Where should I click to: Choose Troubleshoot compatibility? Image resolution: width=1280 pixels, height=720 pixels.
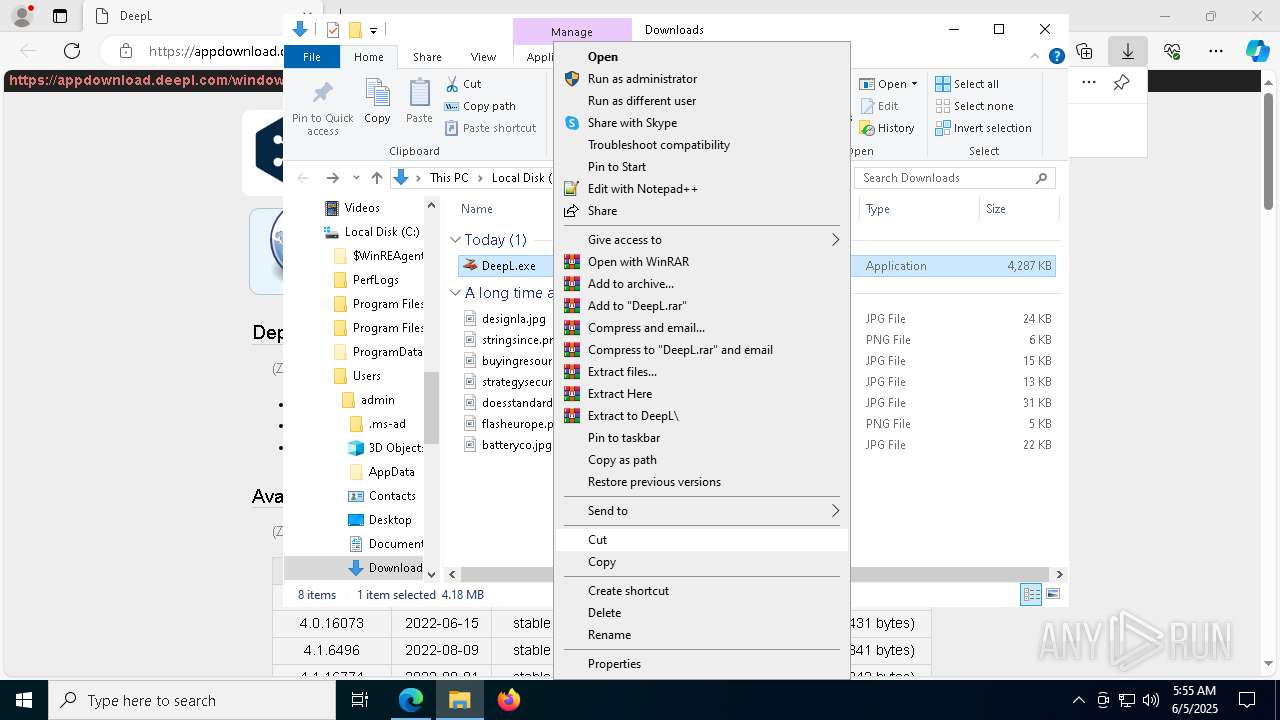(658, 145)
